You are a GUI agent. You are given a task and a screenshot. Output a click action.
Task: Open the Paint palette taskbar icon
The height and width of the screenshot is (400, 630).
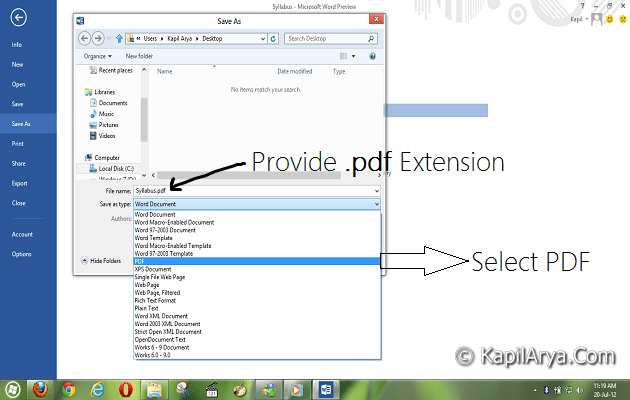point(240,390)
